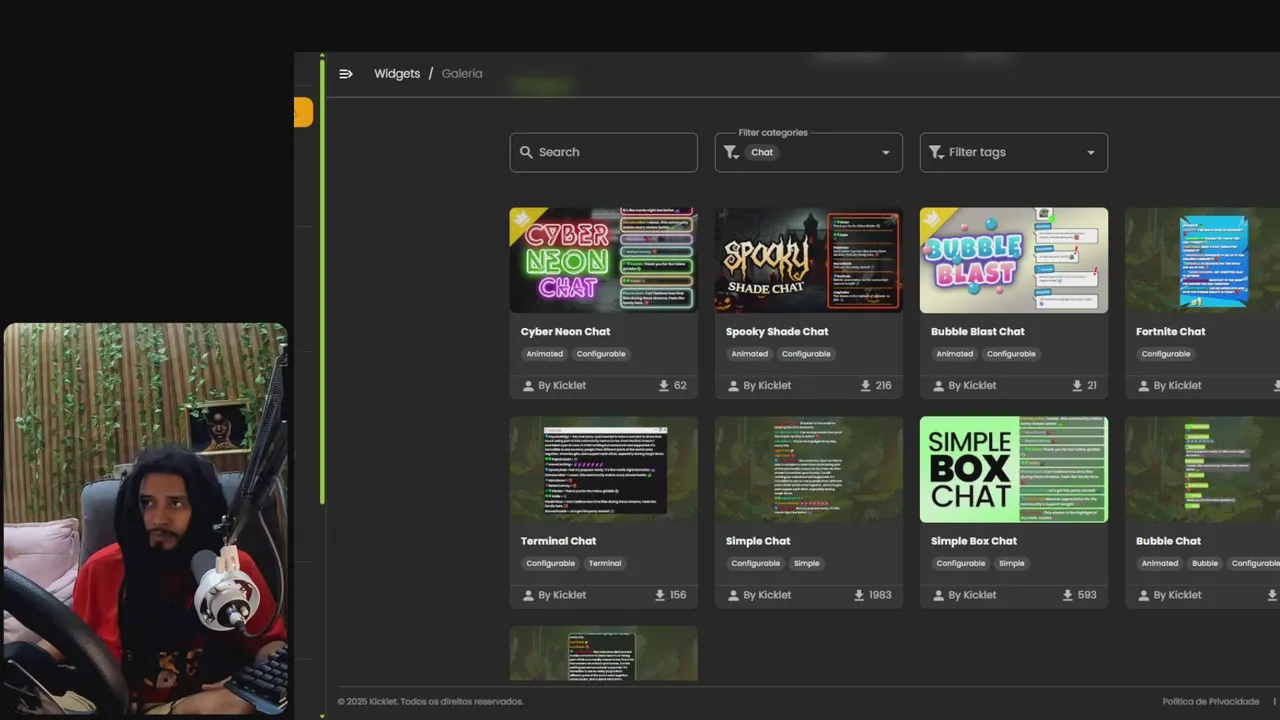Click the funnel icon in Filter categories
This screenshot has height=720, width=1280.
point(731,152)
